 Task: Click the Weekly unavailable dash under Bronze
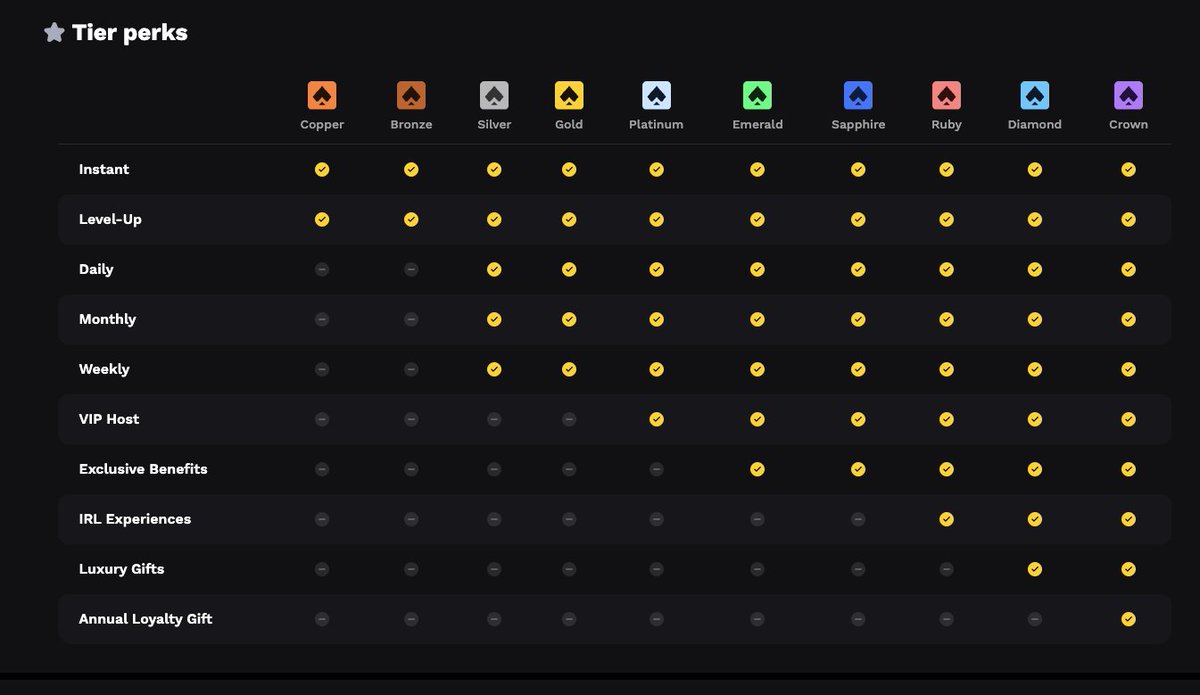[411, 370]
